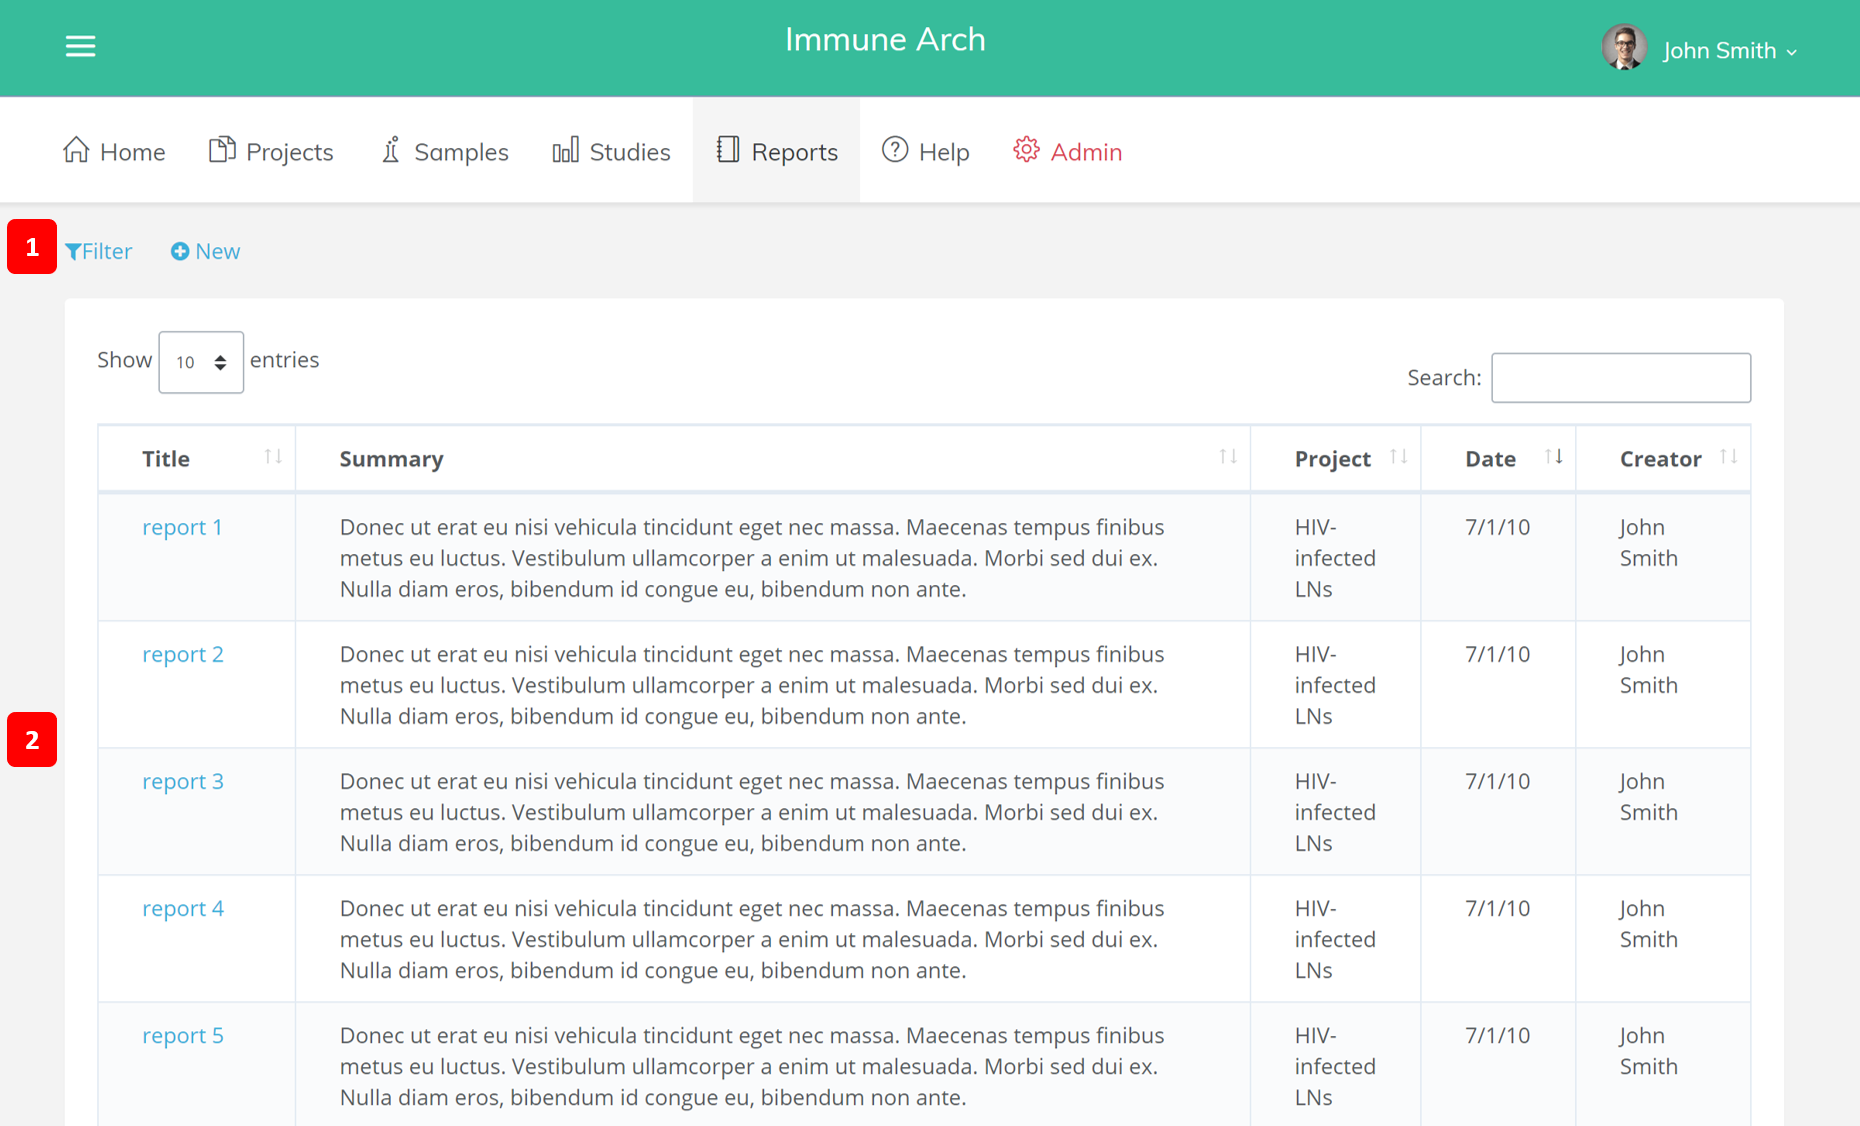Click the Filter funnel icon
The height and width of the screenshot is (1126, 1860).
pyautogui.click(x=73, y=252)
